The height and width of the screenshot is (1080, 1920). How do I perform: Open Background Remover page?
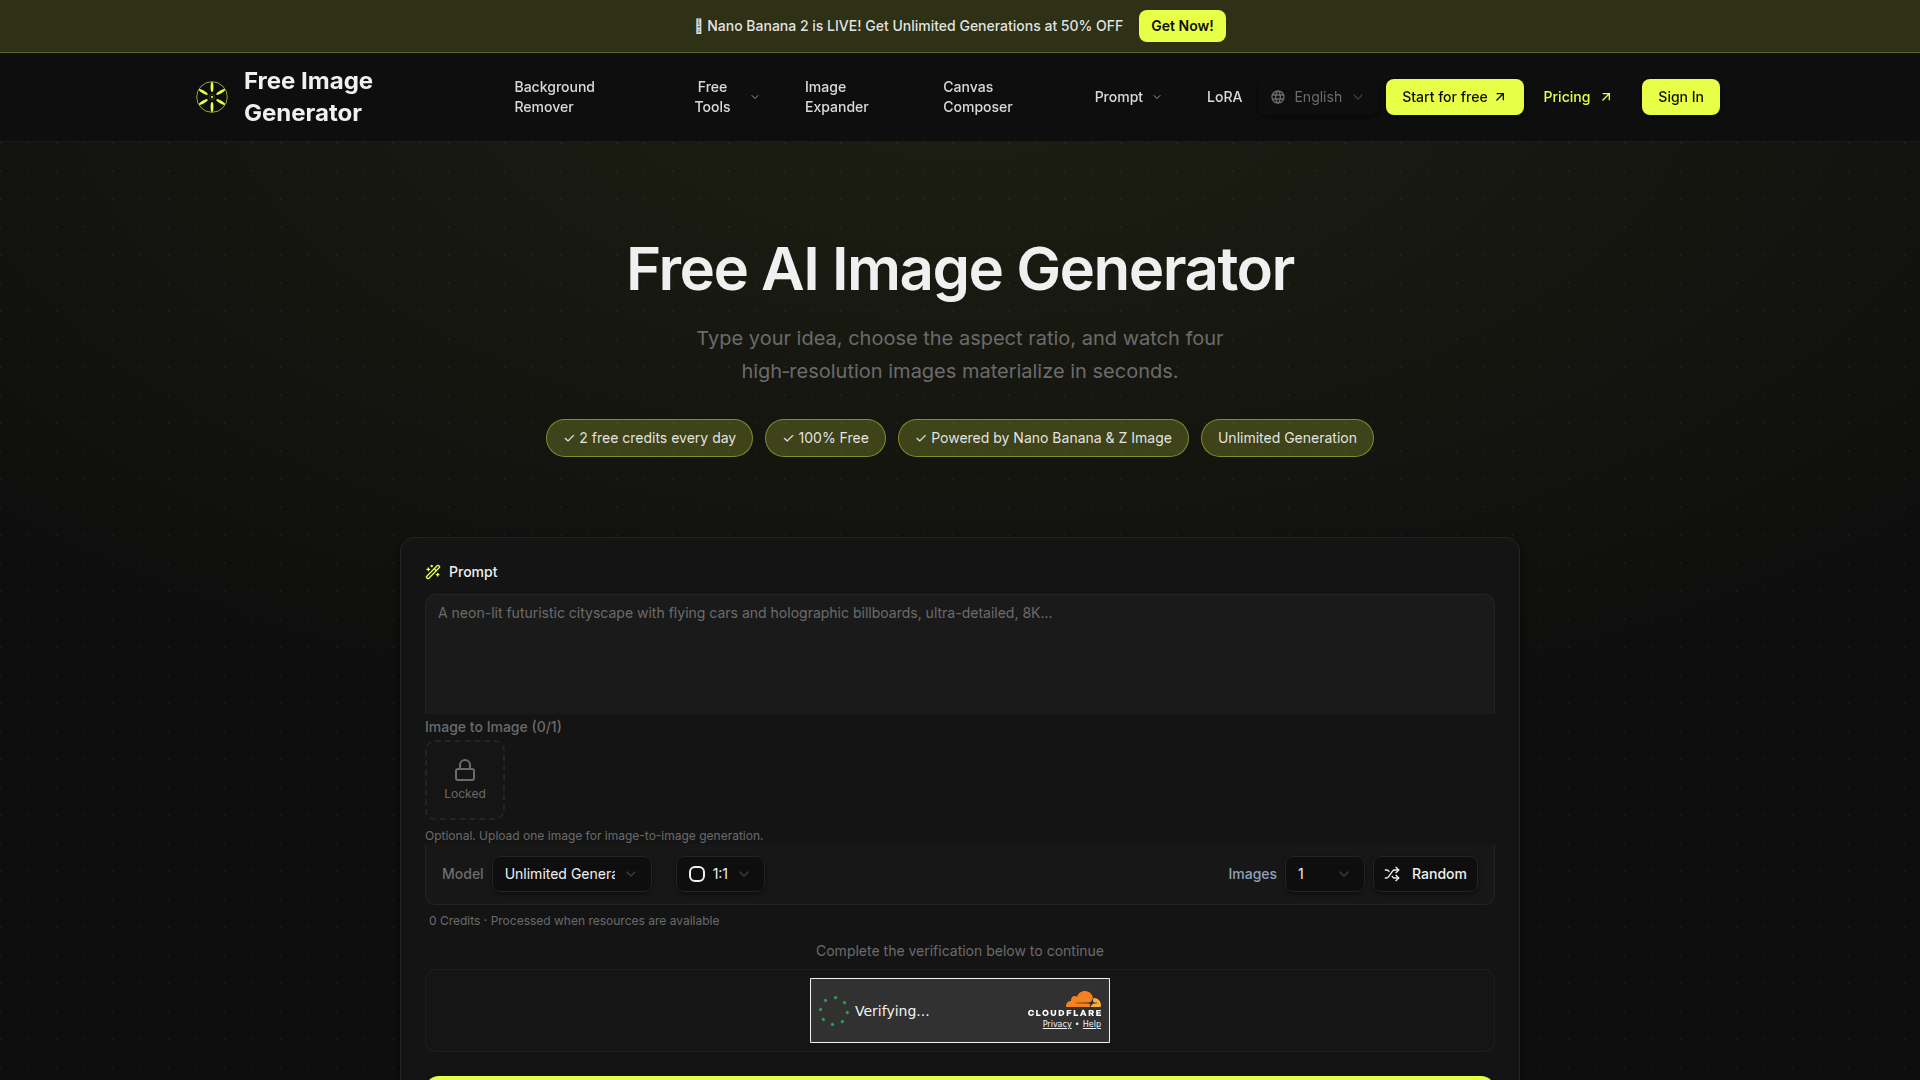tap(554, 97)
